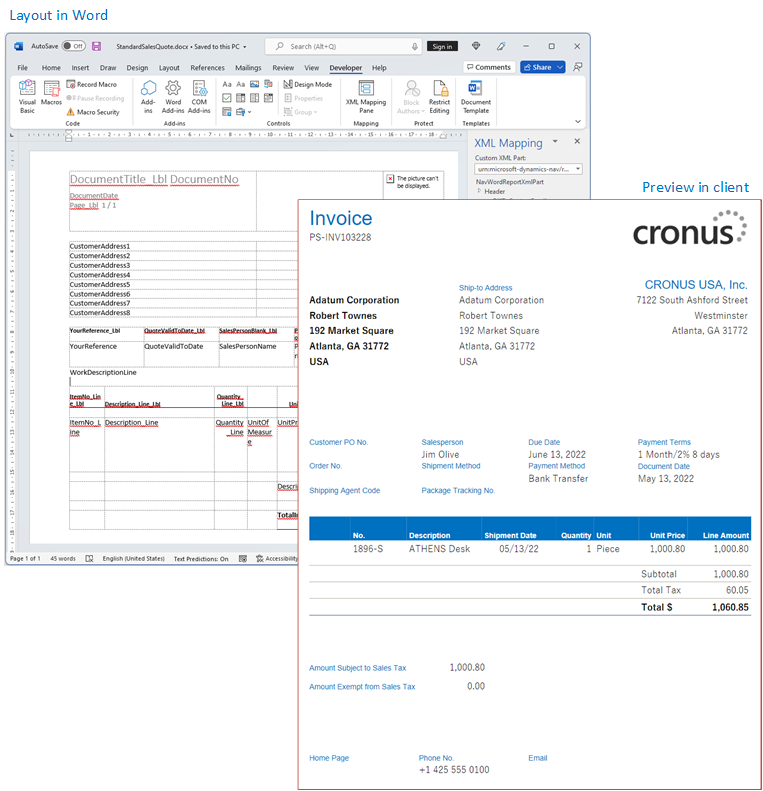Click the Comments button
763x791 pixels.
tap(488, 67)
